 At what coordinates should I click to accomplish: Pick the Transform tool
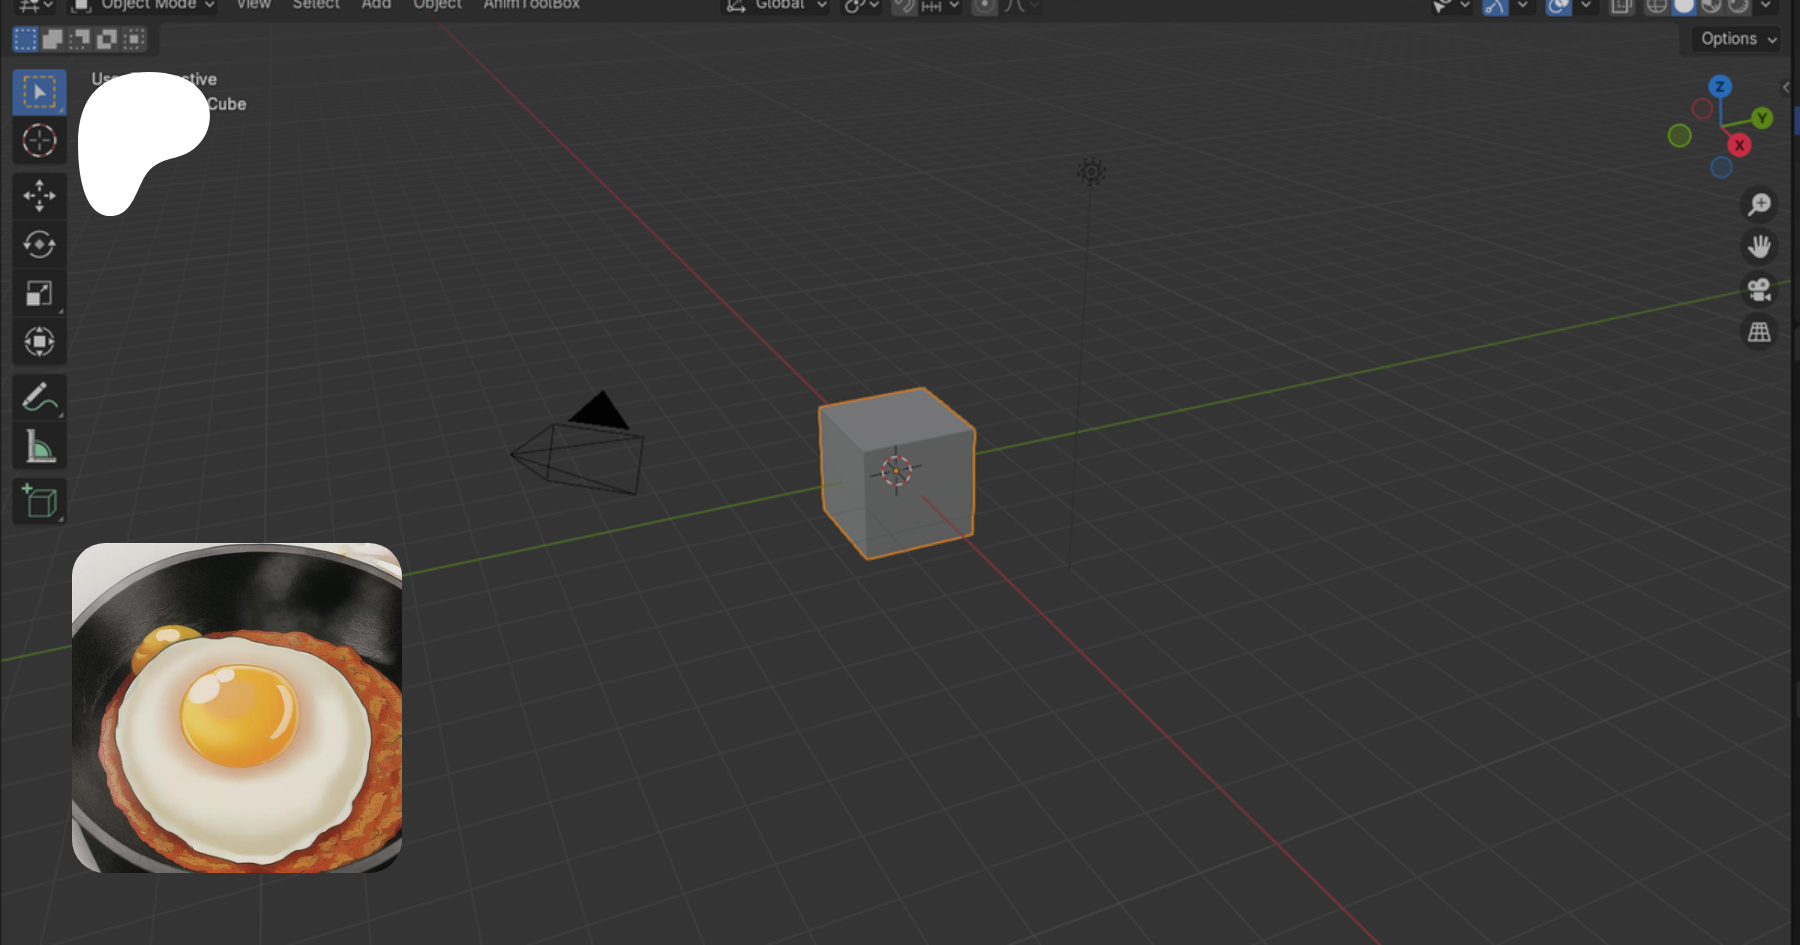[39, 342]
